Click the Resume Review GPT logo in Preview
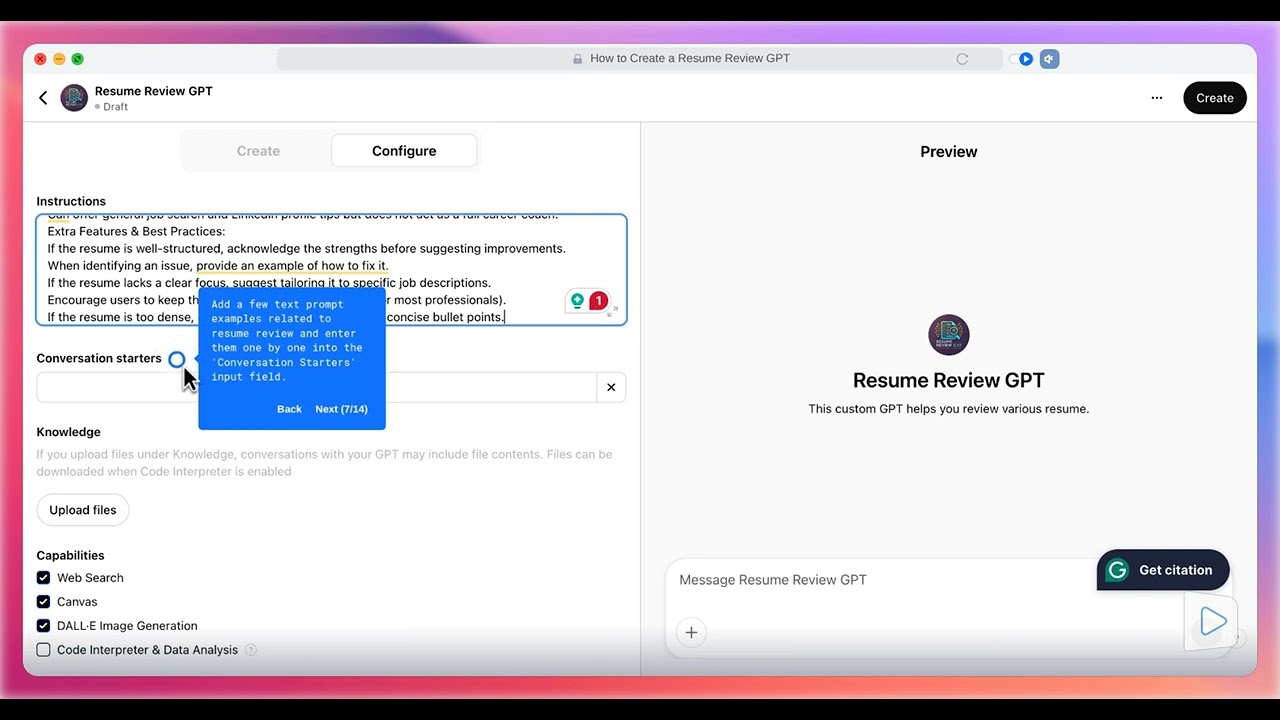 click(x=949, y=335)
